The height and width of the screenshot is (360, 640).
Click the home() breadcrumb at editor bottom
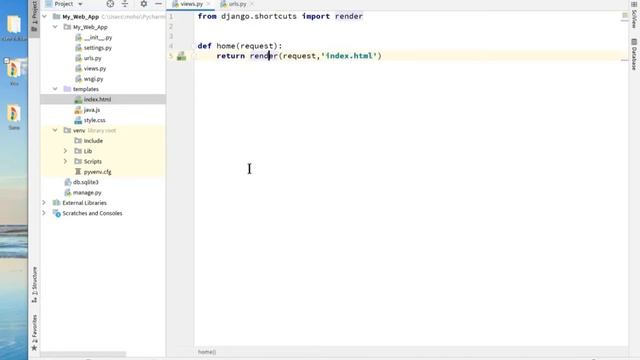click(x=207, y=352)
